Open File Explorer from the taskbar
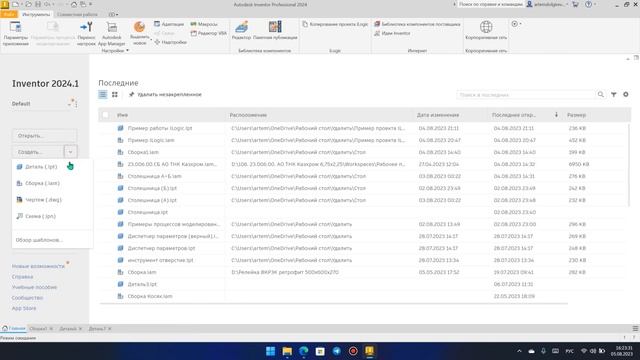Image resolution: width=640 pixels, height=360 pixels. [x=287, y=351]
